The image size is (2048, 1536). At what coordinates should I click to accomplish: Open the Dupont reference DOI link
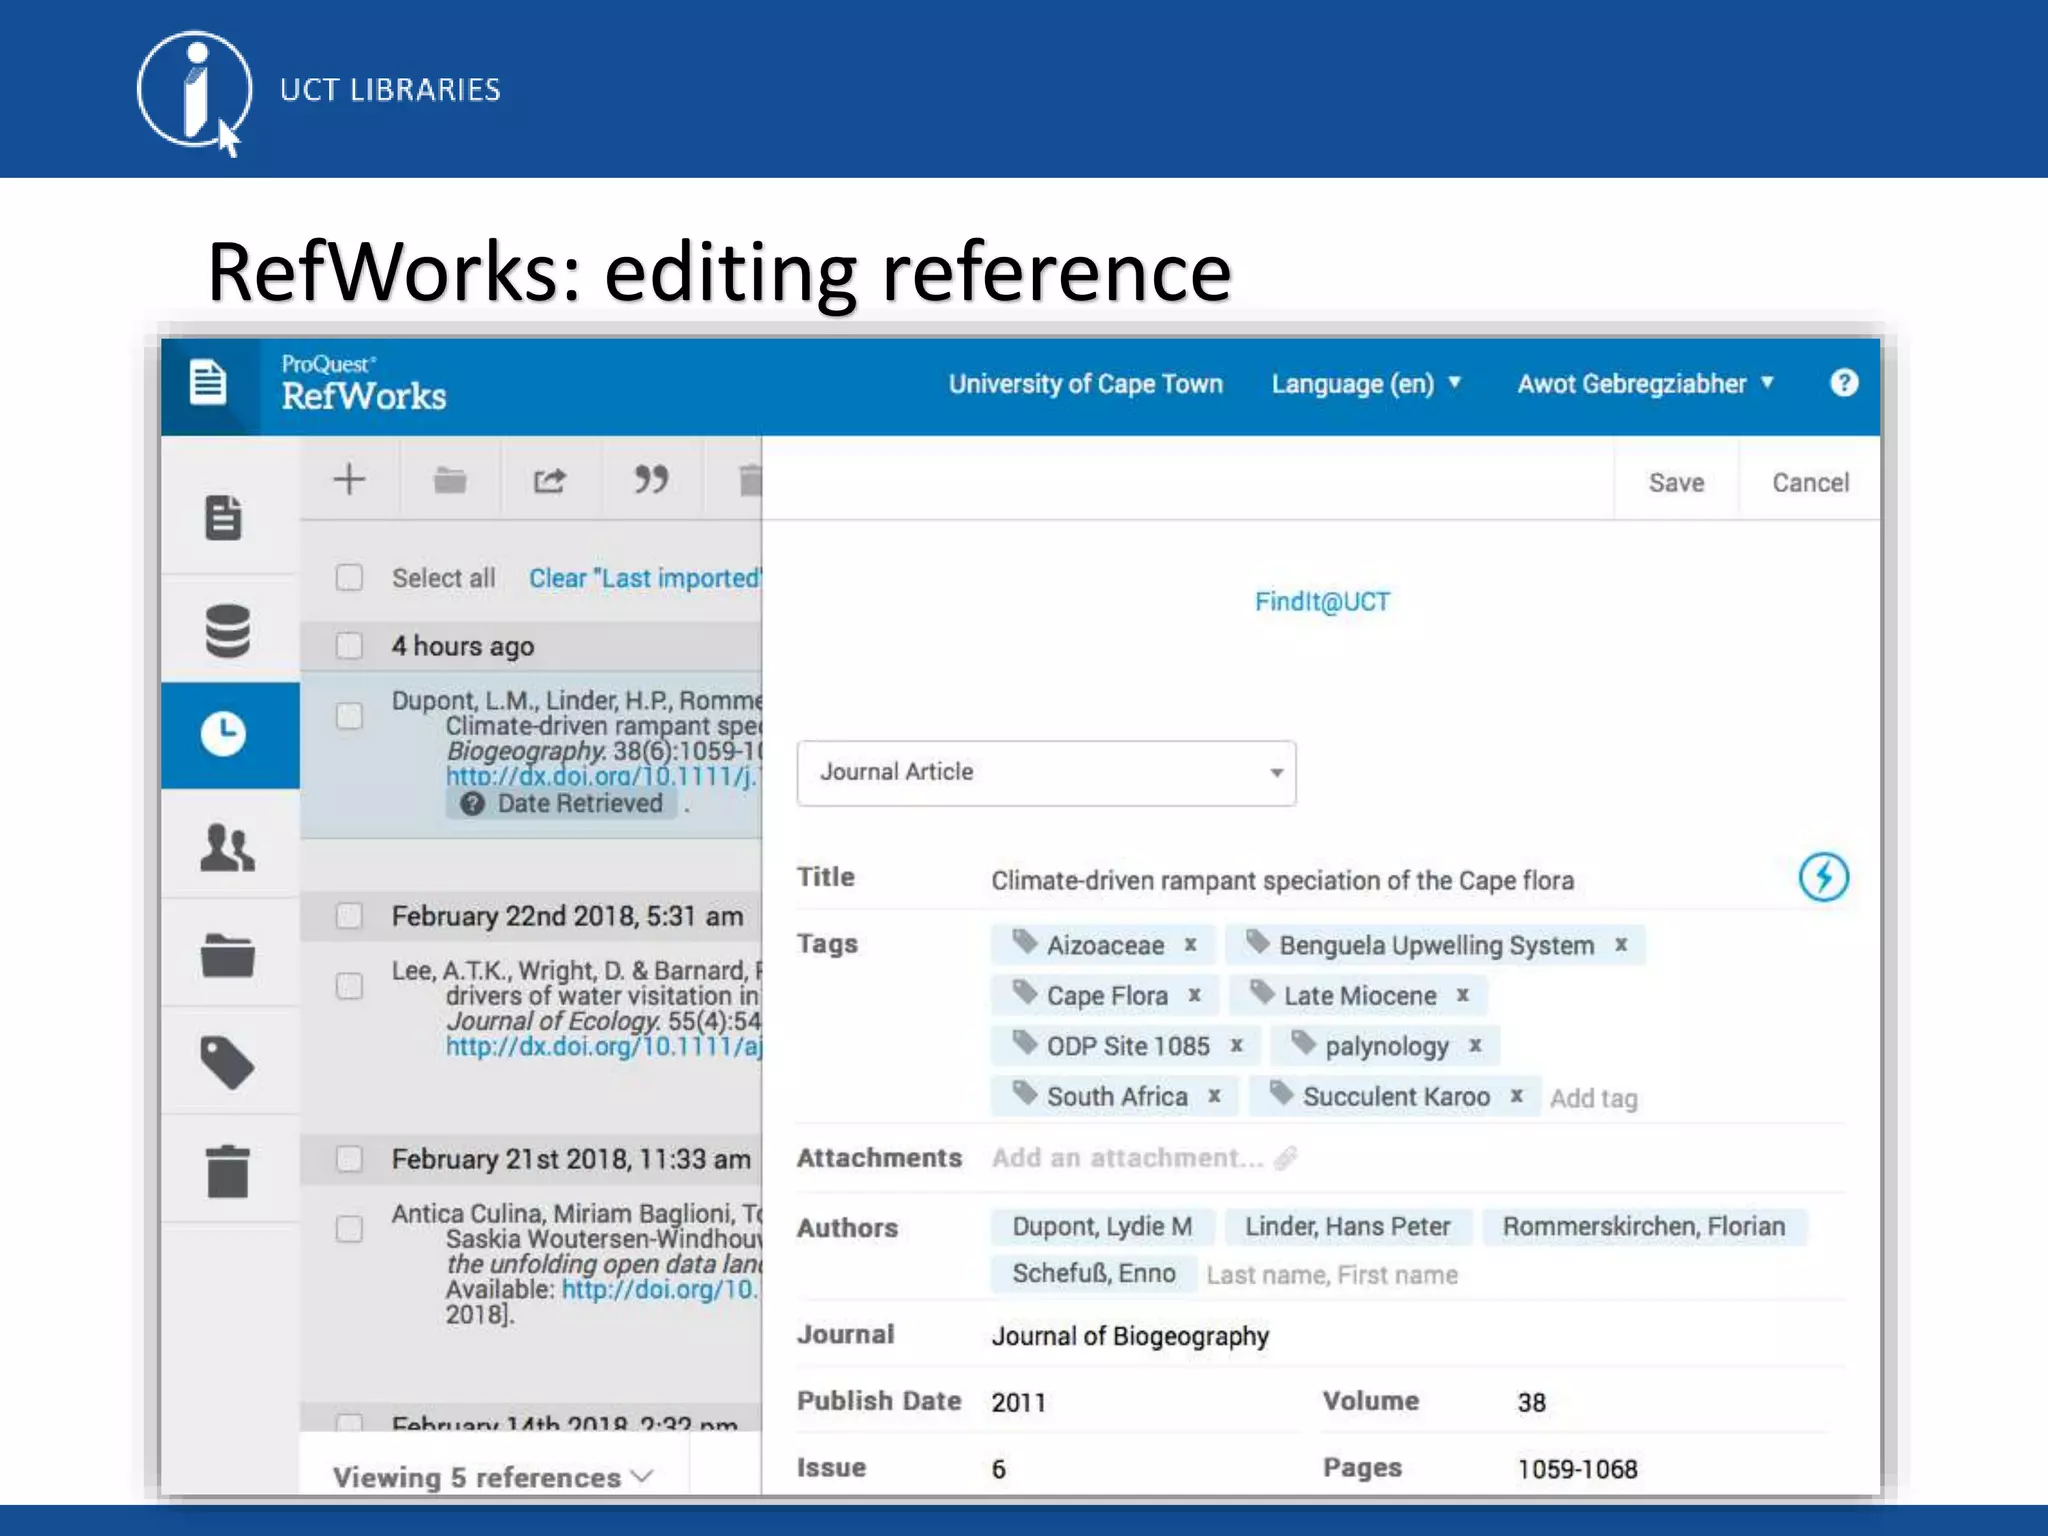602,777
